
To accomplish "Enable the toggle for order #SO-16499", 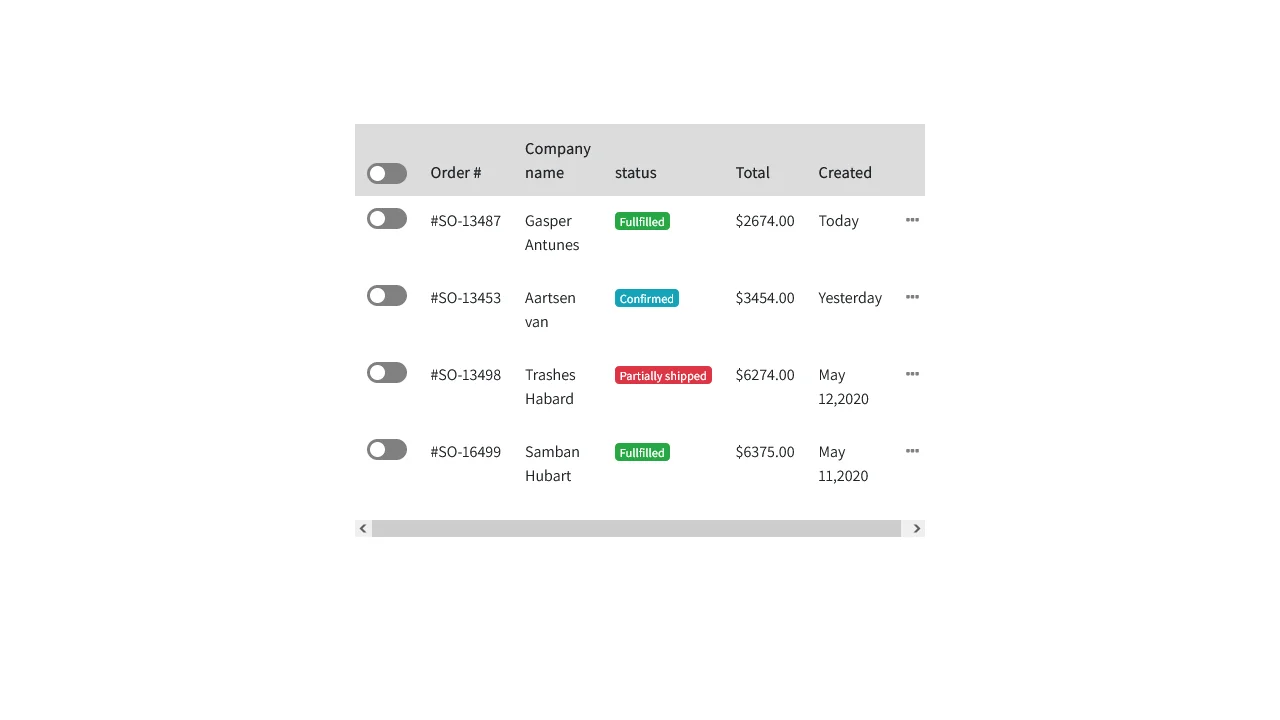I will 387,449.
